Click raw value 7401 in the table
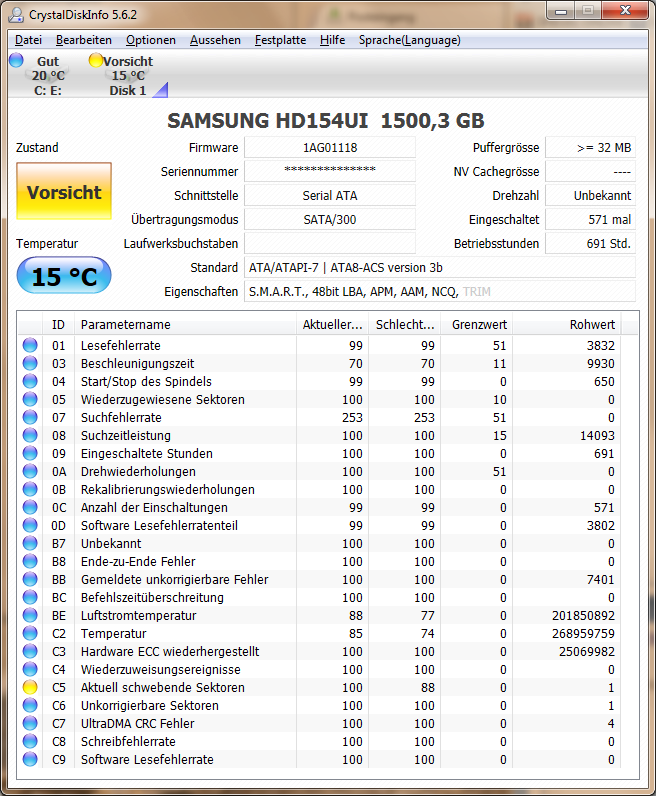The width and height of the screenshot is (656, 796). 601,580
